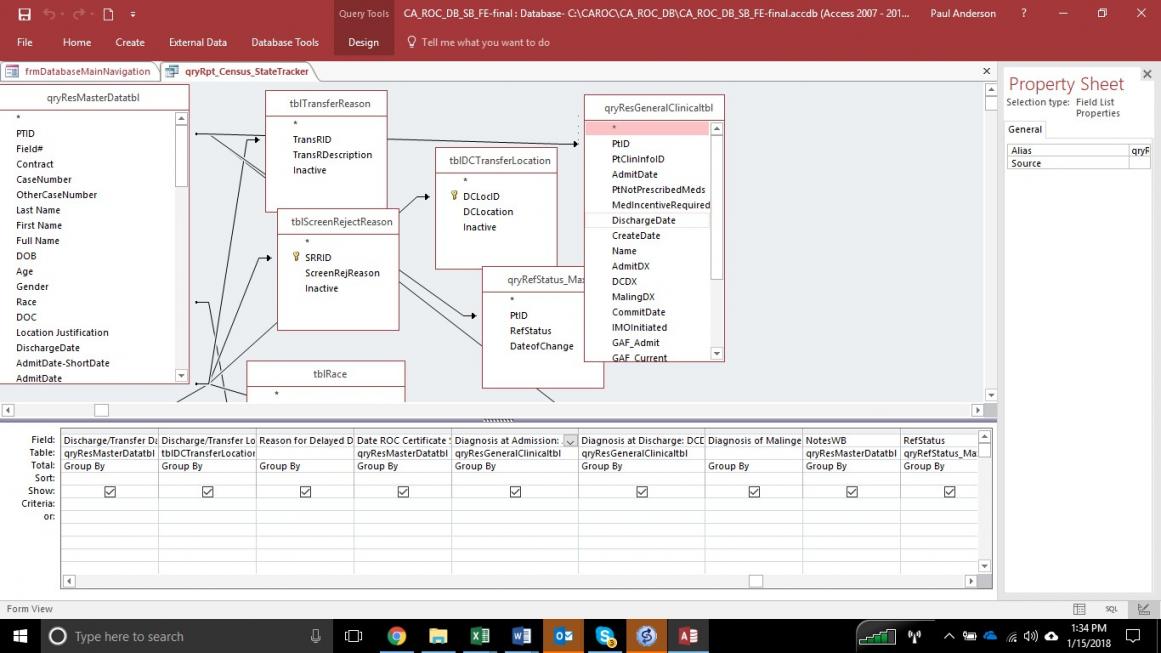
Task: Open the Diagnosis at Admission field dropdown
Action: 570,440
